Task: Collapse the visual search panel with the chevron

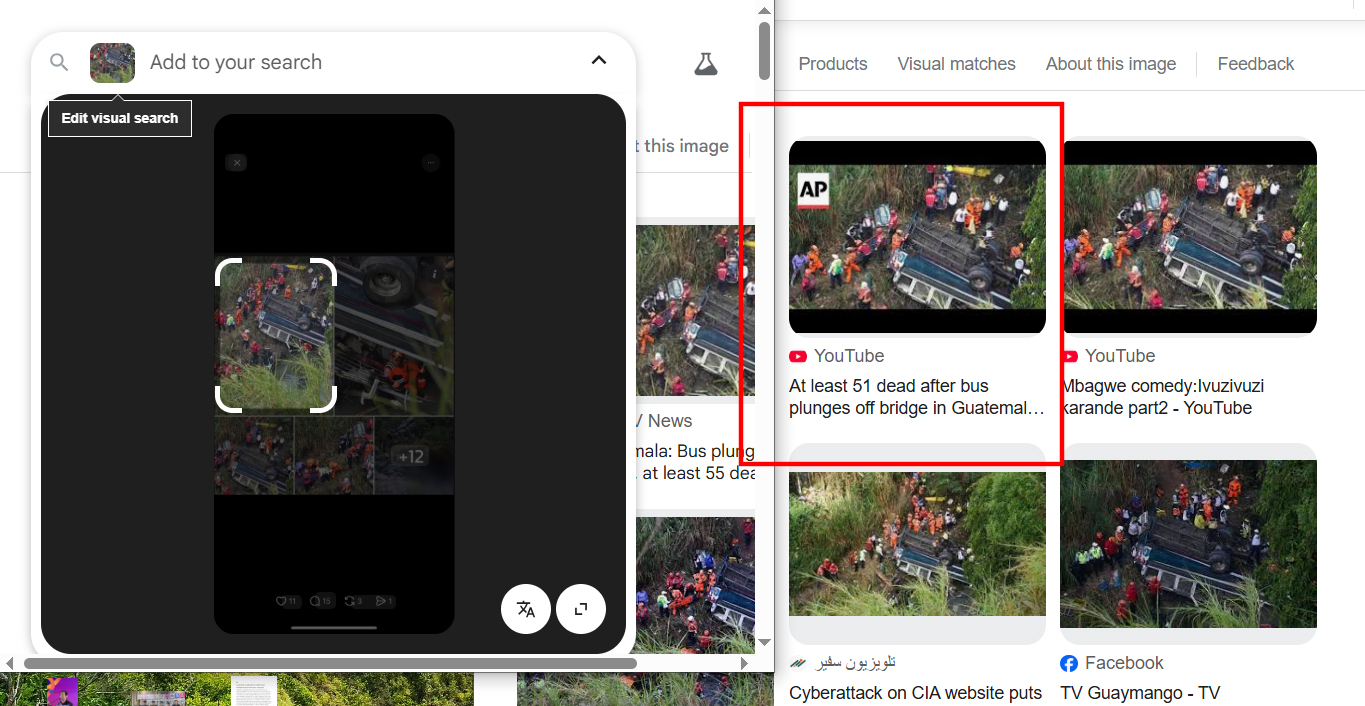Action: coord(599,61)
